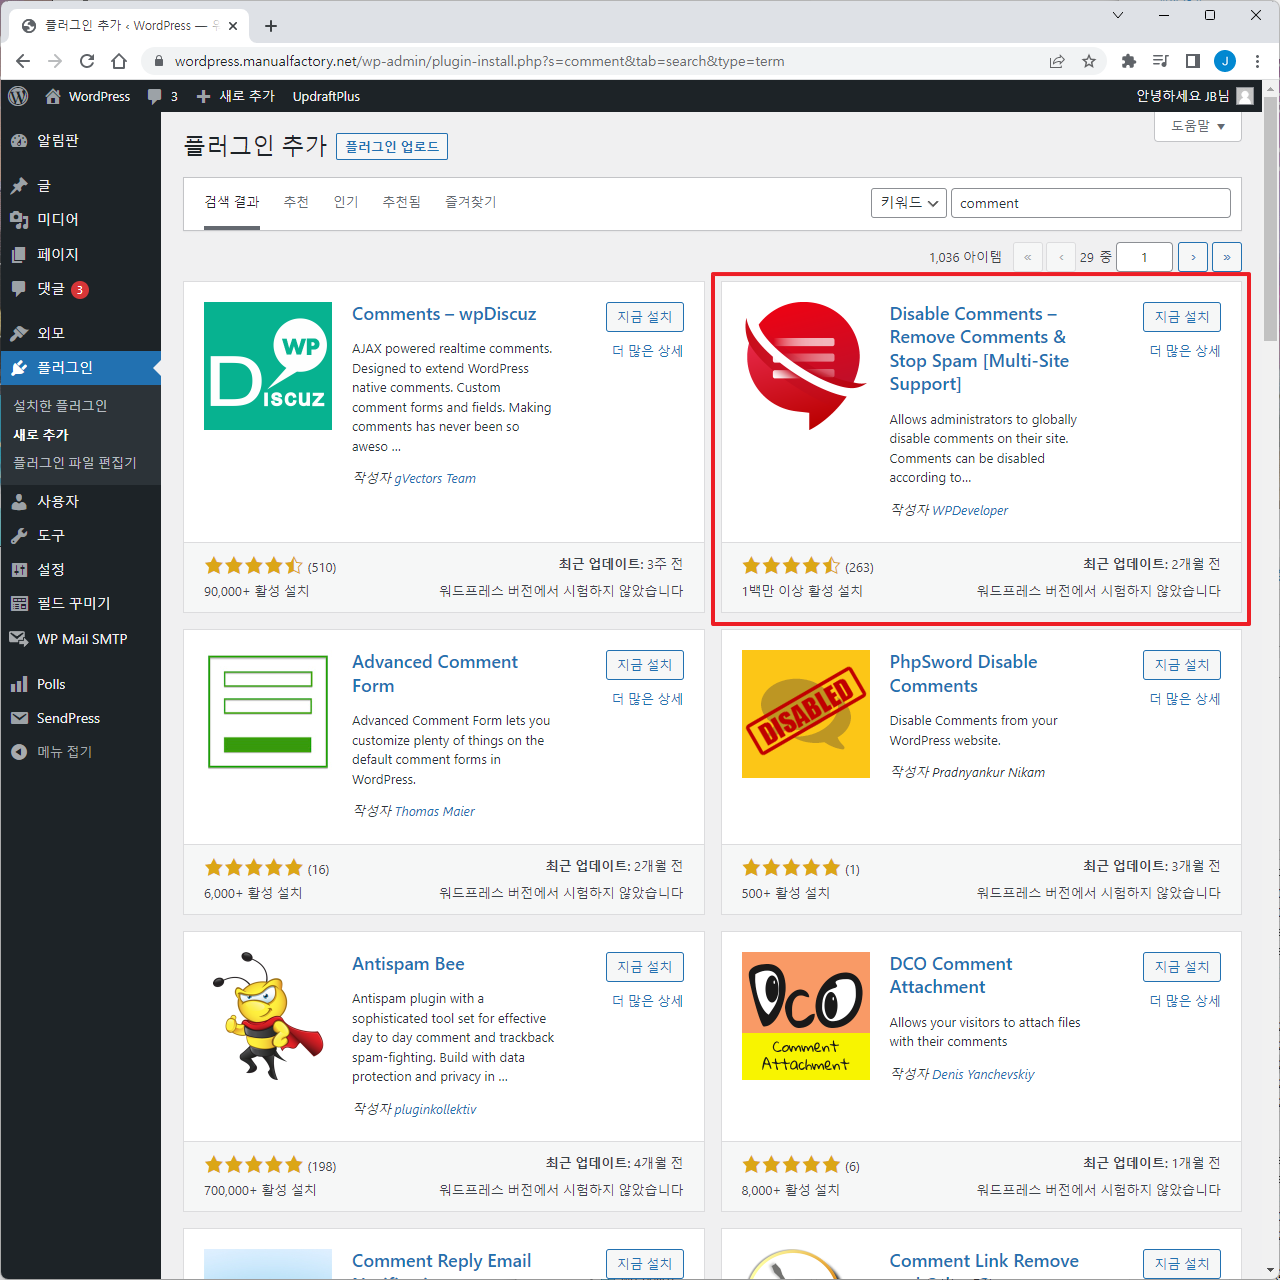Click the 플러그인 업로드 button
Image resolution: width=1280 pixels, height=1280 pixels.
pos(392,147)
